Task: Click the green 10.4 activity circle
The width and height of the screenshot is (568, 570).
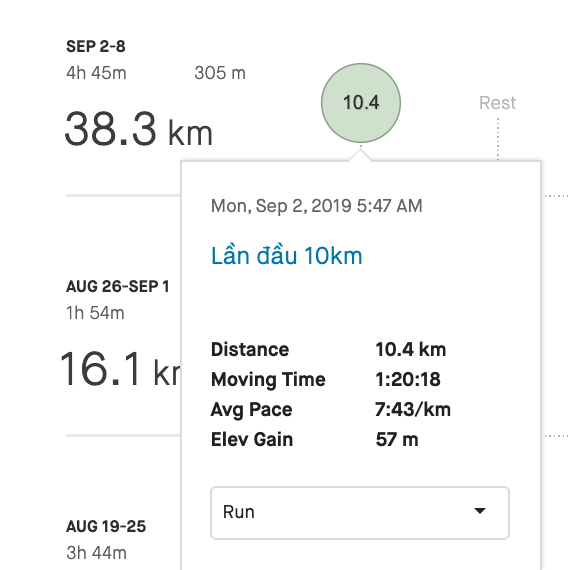Action: [x=361, y=103]
